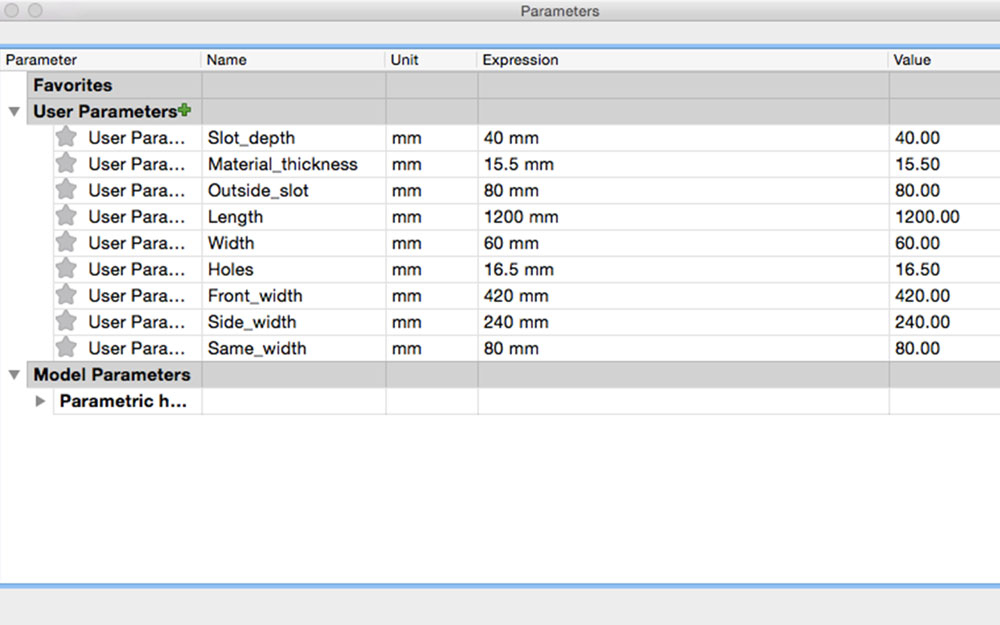Click the Name column header
Image resolution: width=1000 pixels, height=625 pixels.
pos(227,60)
